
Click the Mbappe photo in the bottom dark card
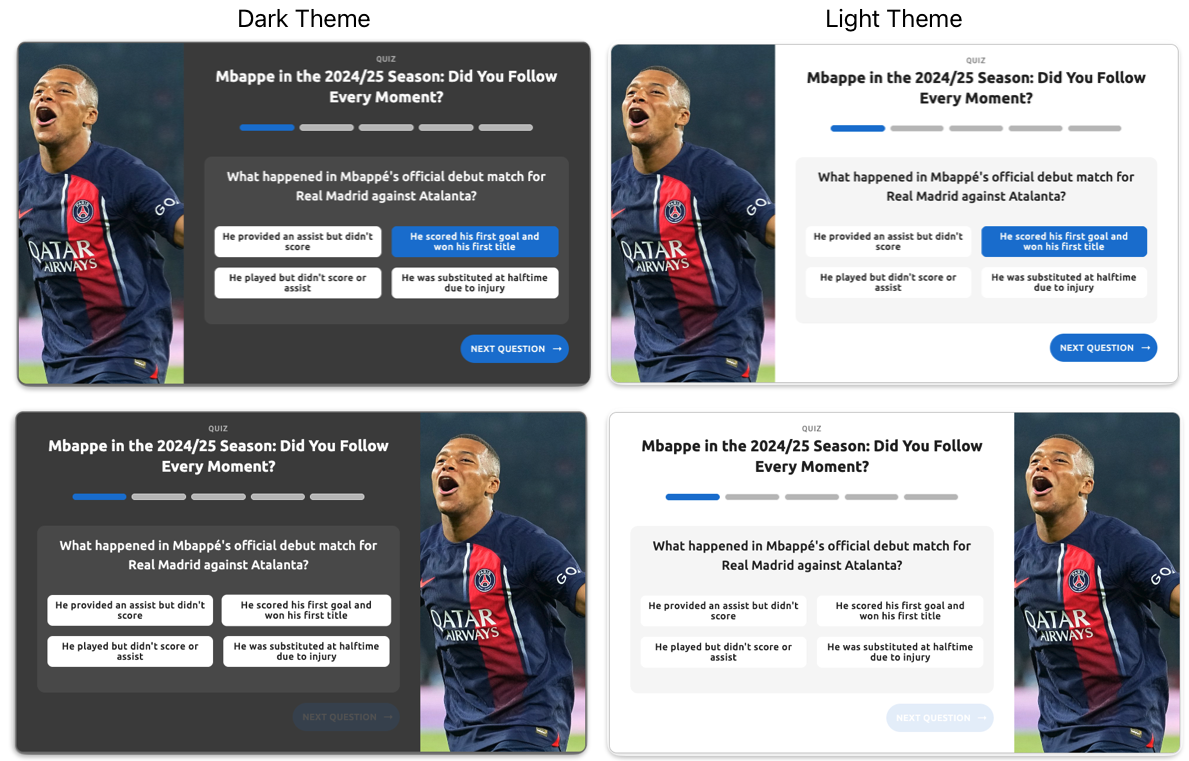click(503, 582)
